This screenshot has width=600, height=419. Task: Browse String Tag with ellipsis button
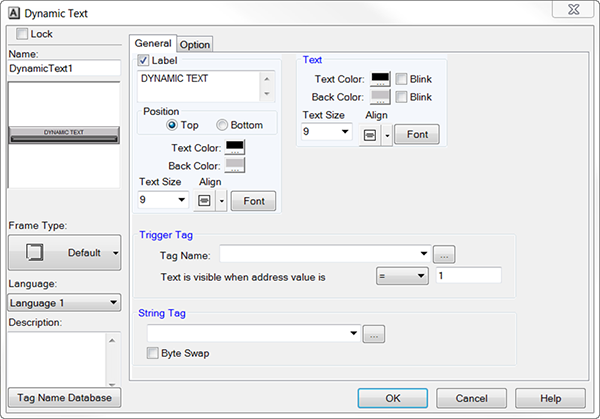pyautogui.click(x=374, y=334)
